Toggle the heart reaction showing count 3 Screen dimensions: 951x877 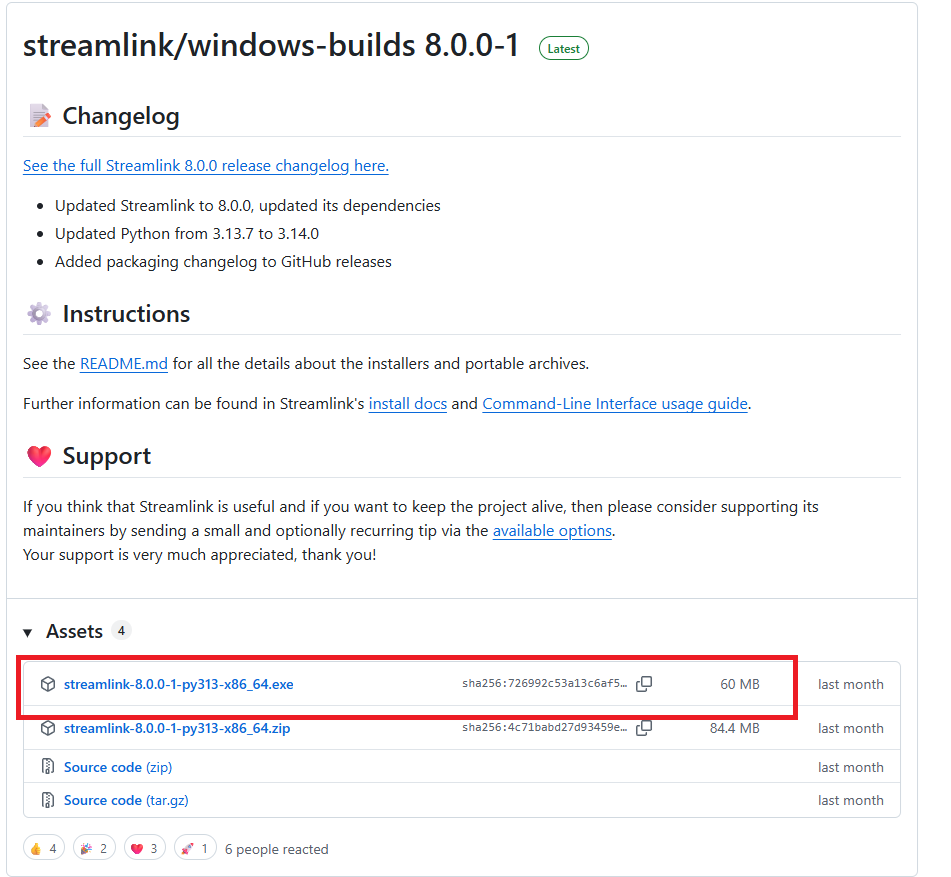coord(144,847)
